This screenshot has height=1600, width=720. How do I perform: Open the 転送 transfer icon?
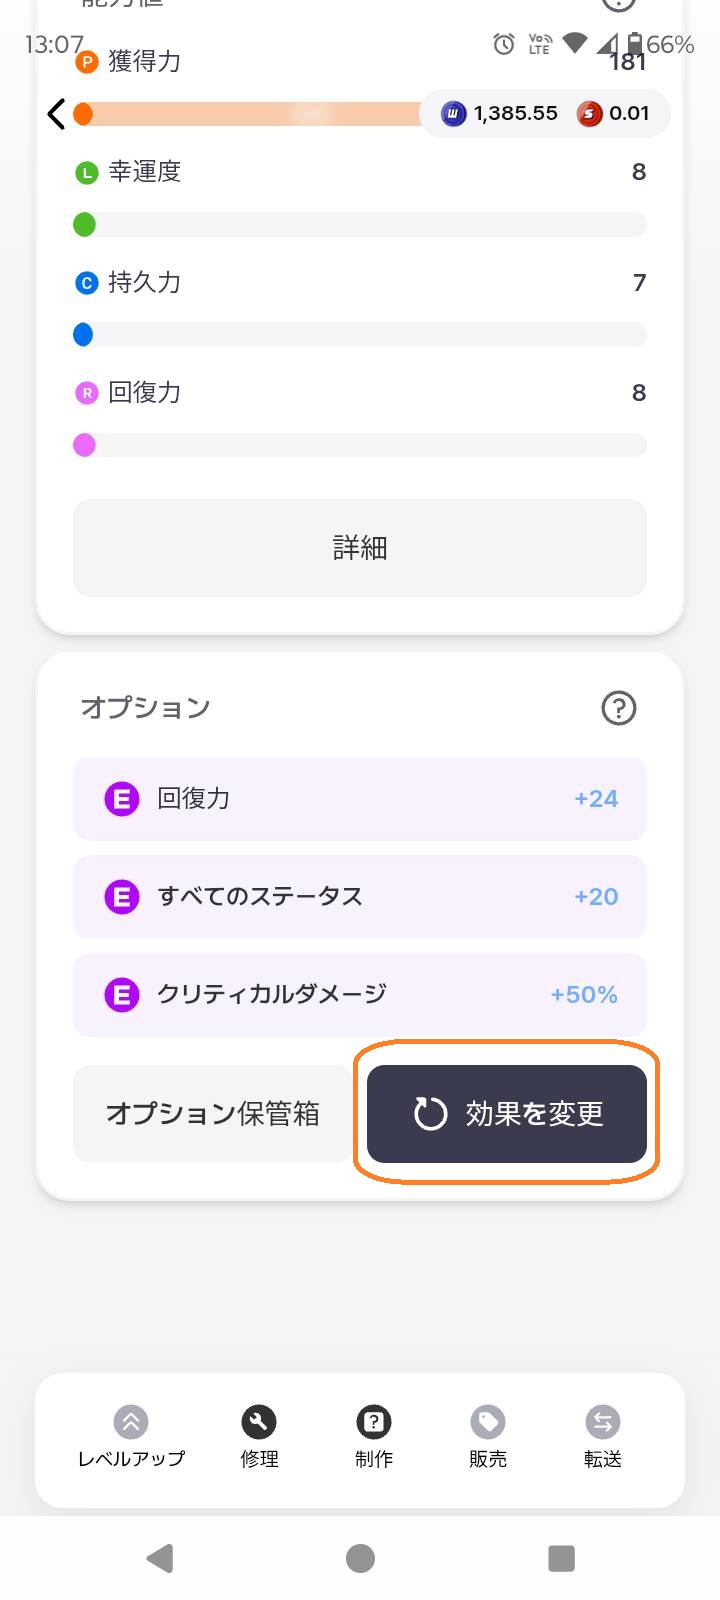pyautogui.click(x=602, y=1422)
